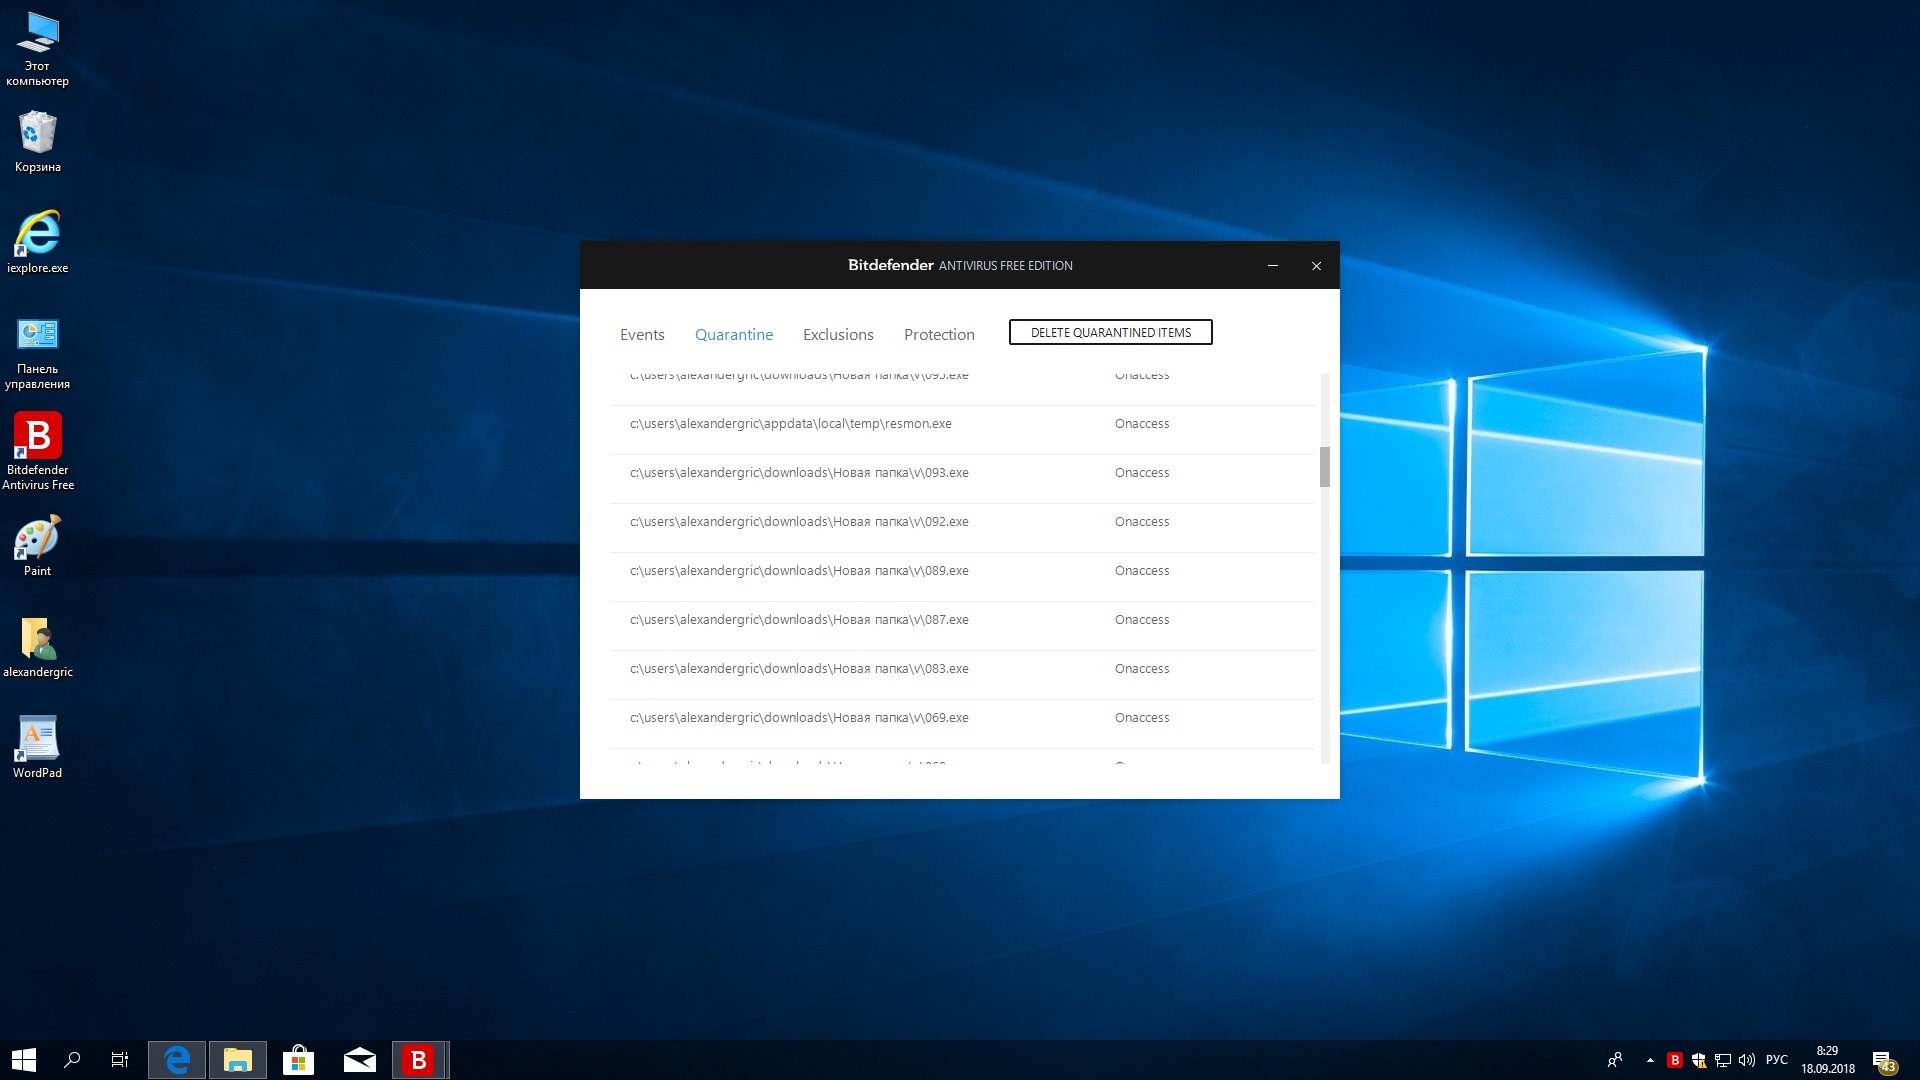
Task: Switch to the Exclusions tab
Action: 838,335
